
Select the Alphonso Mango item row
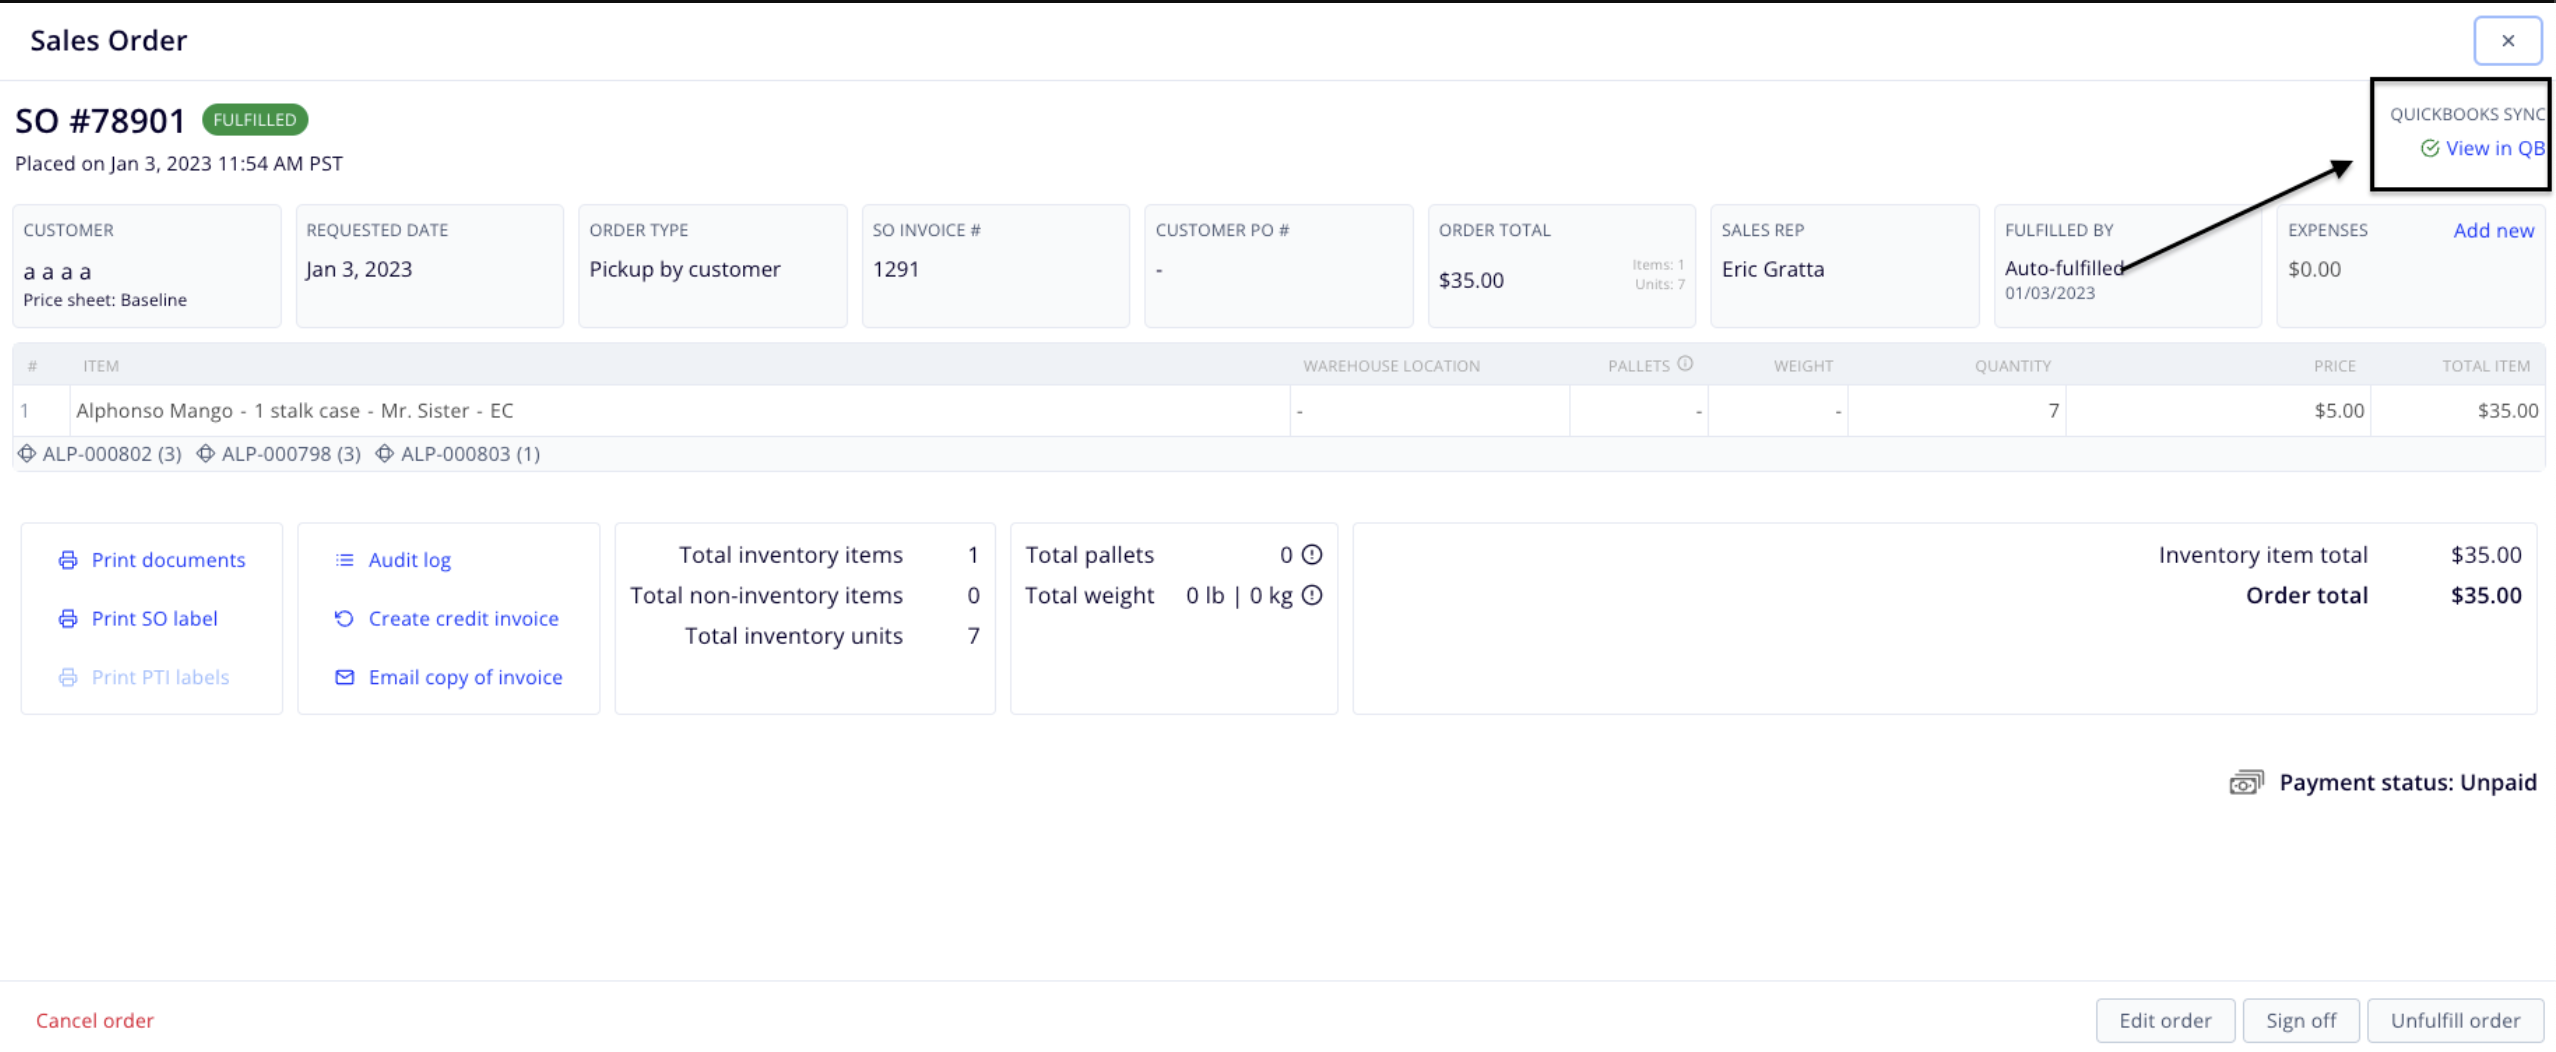(x=1278, y=411)
